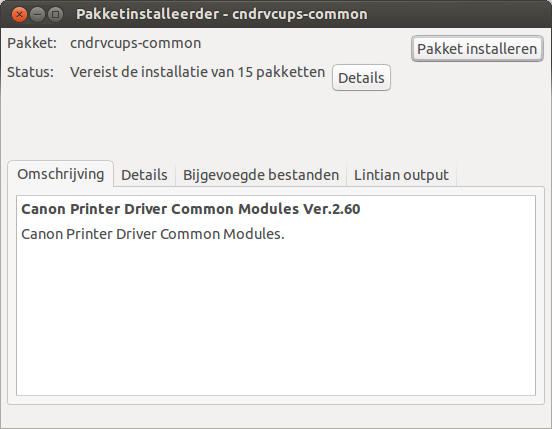Click the 'Canon Printer Driver Common Modules.' description line
Image resolution: width=552 pixels, height=429 pixels.
pos(153,234)
